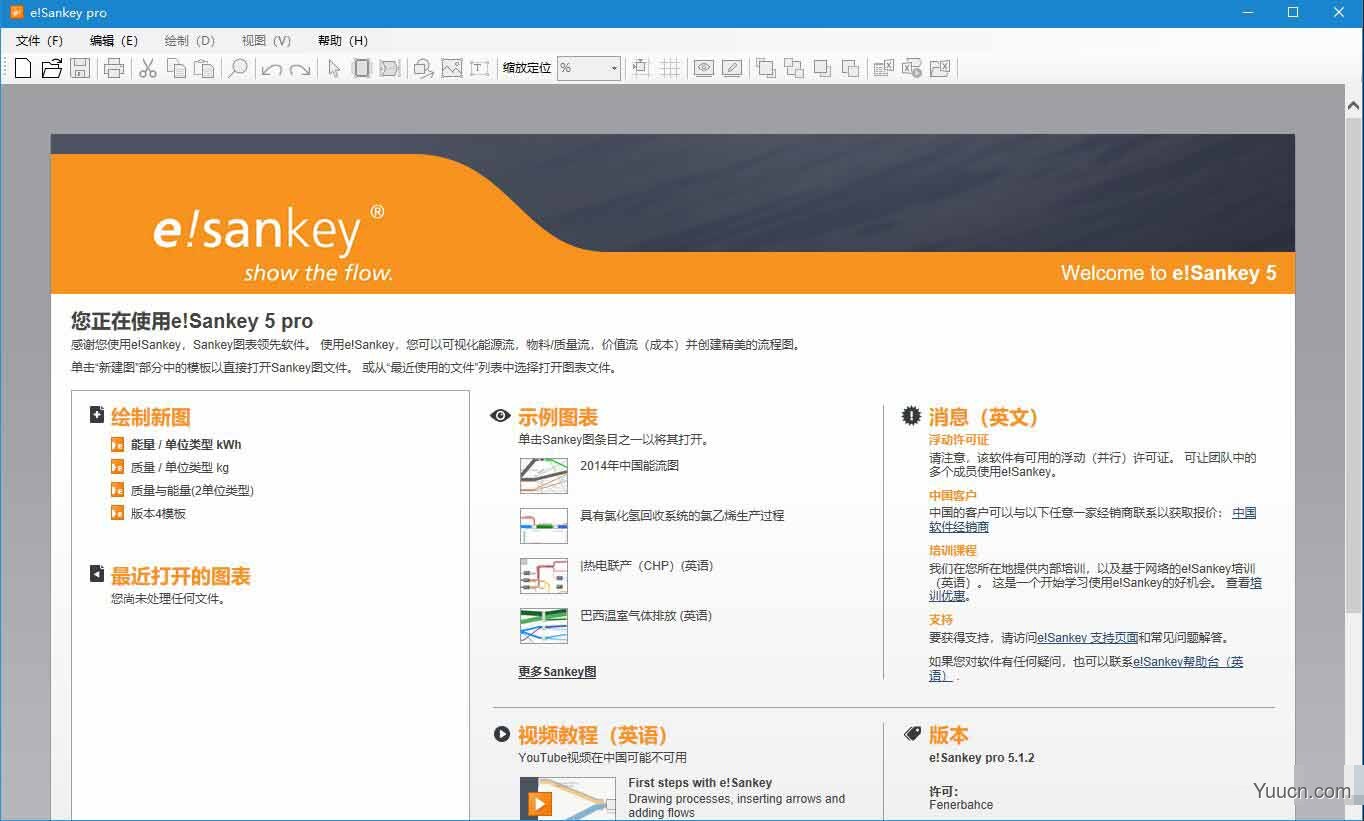Click the Print icon
The width and height of the screenshot is (1364, 821).
[x=115, y=68]
